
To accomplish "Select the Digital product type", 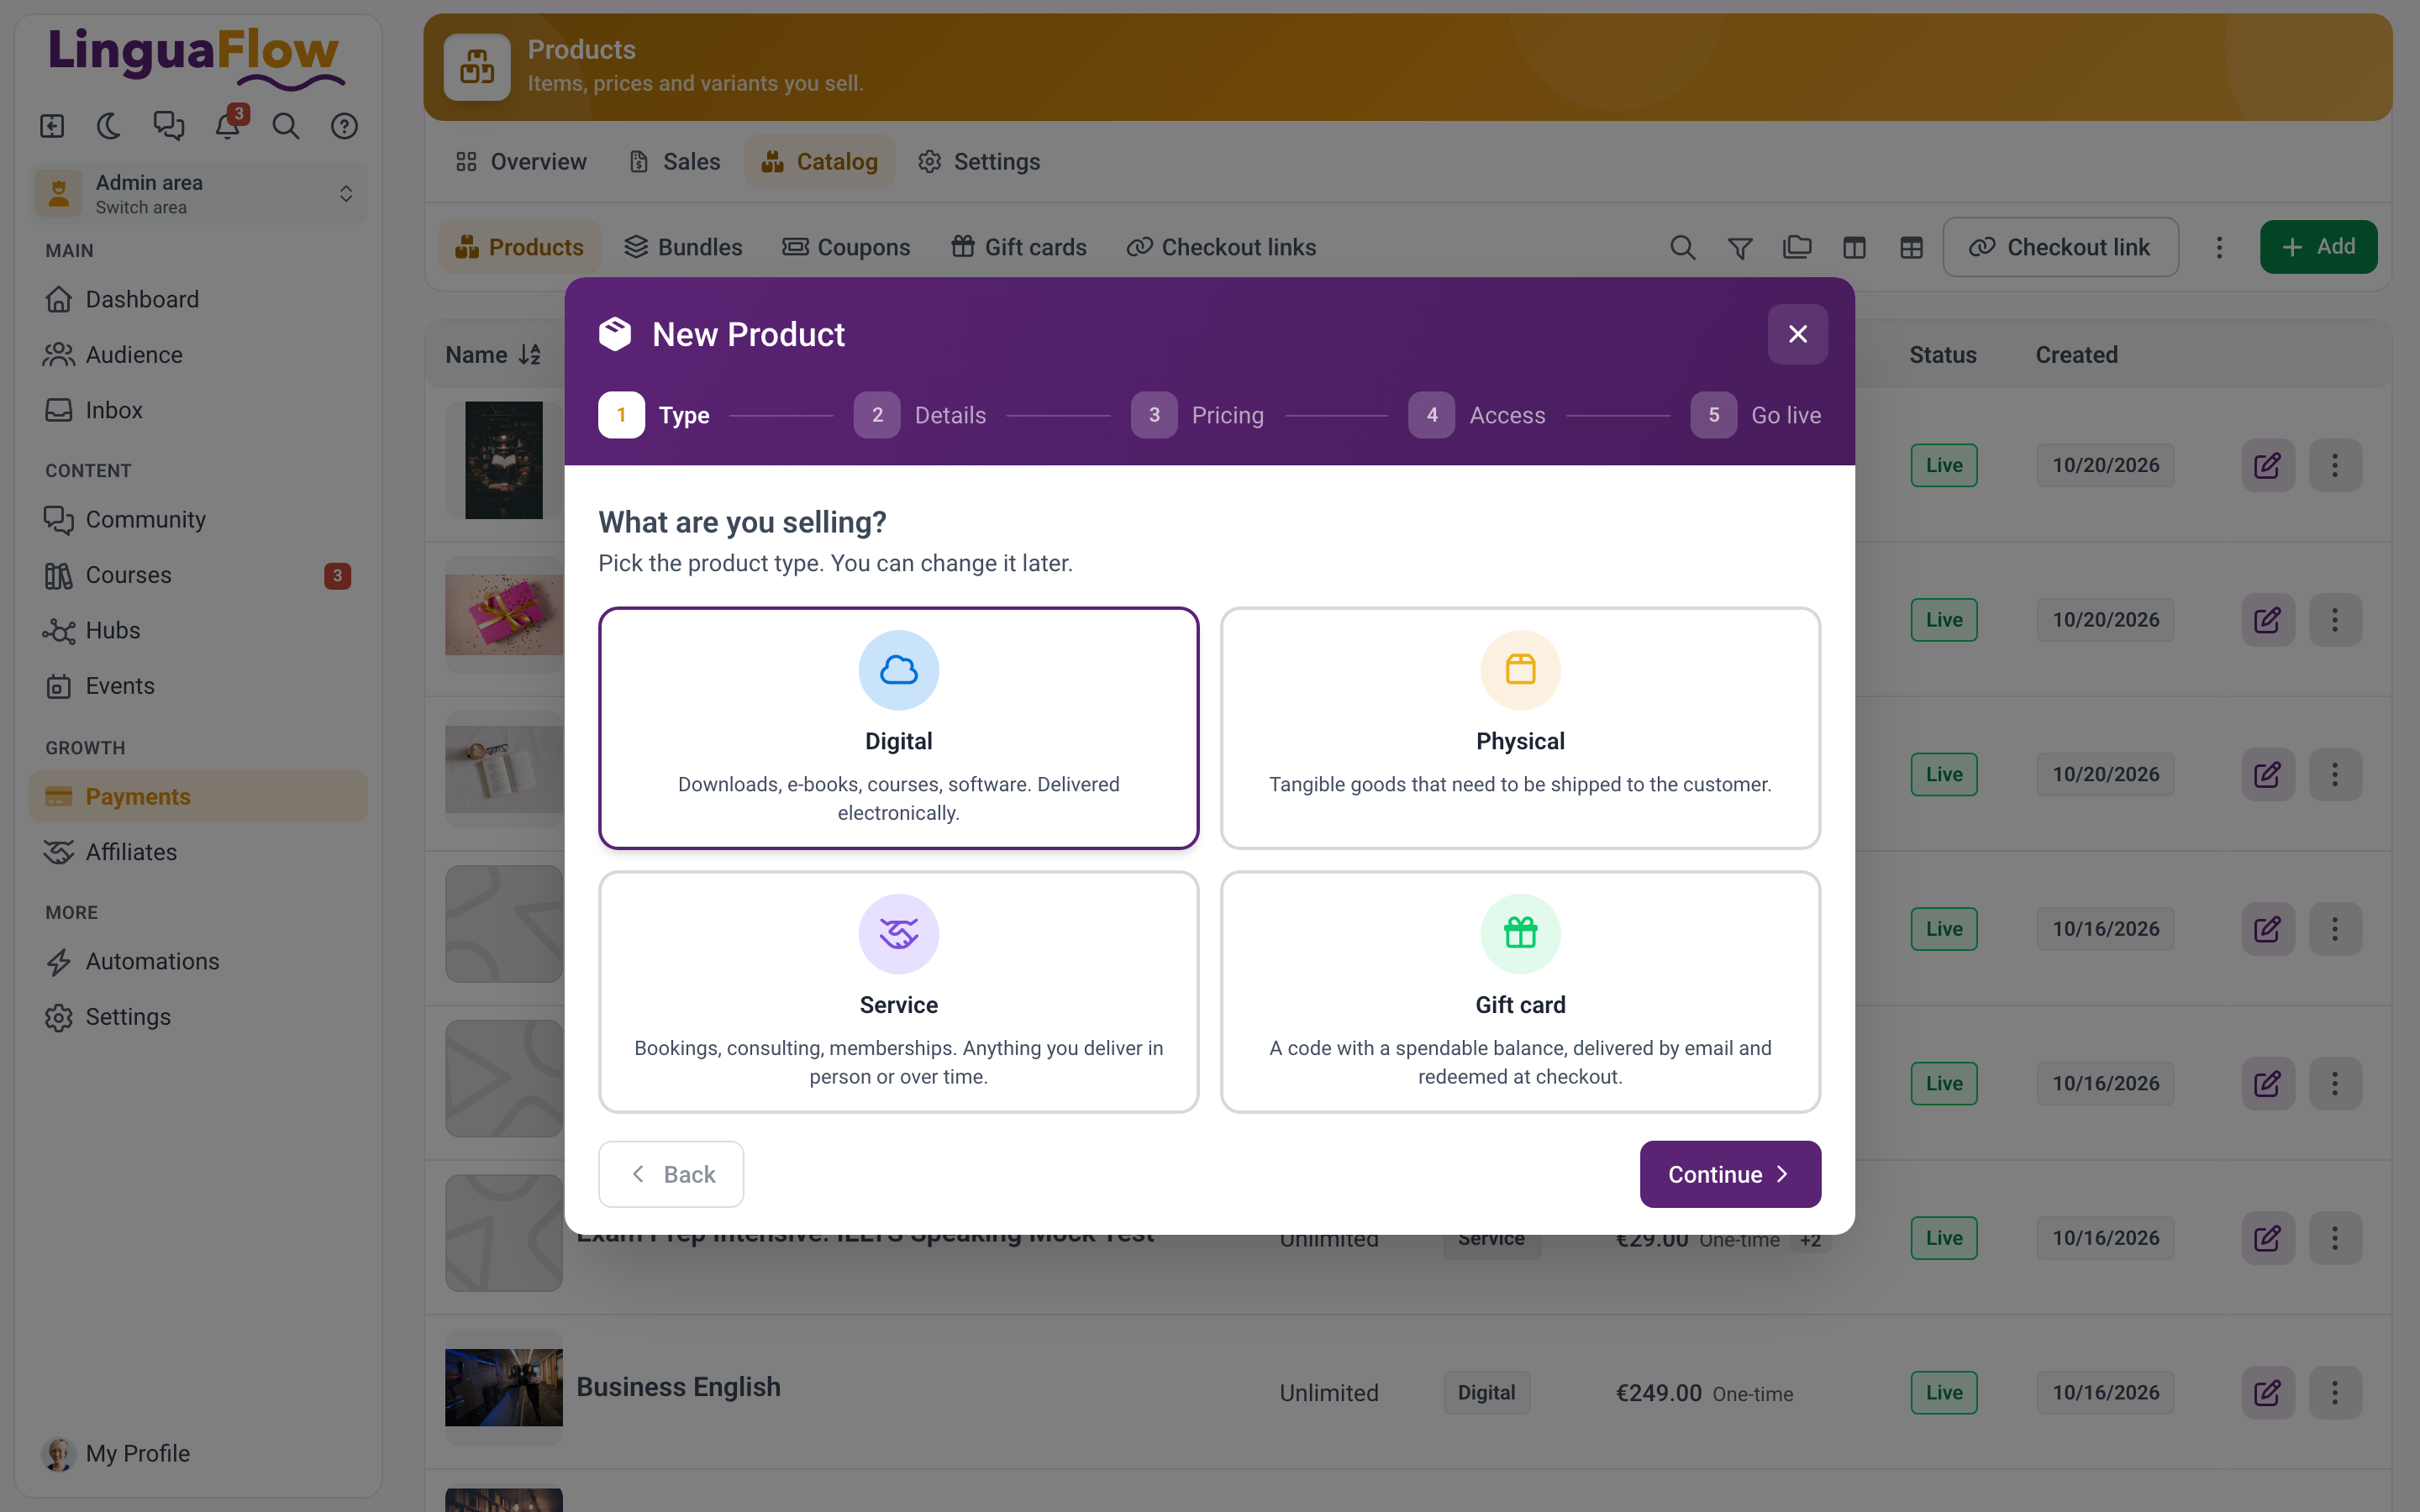I will point(898,728).
